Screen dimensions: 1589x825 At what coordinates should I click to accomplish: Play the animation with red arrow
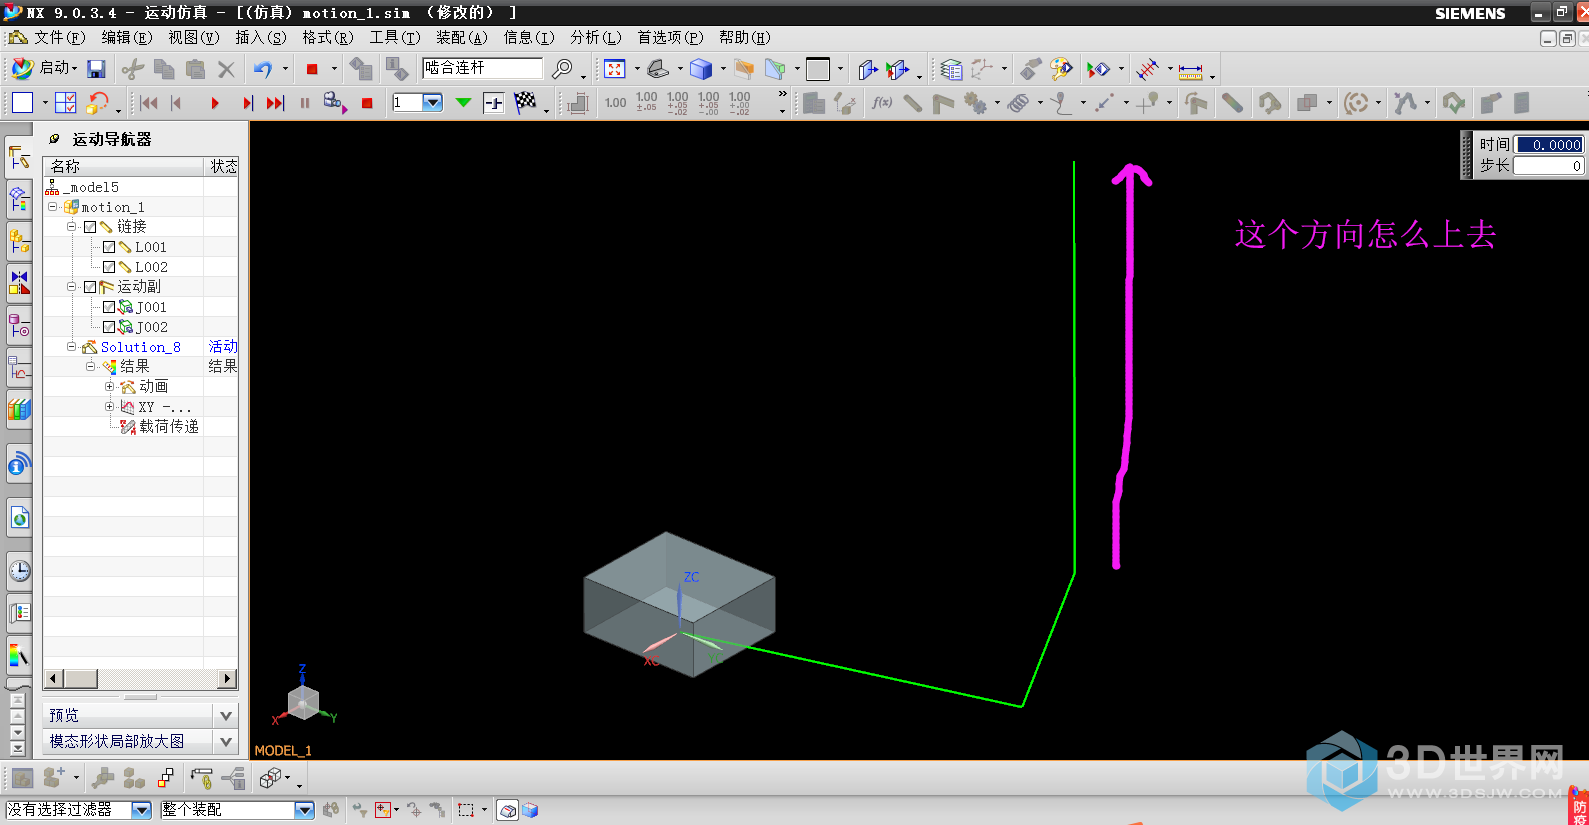click(x=214, y=103)
